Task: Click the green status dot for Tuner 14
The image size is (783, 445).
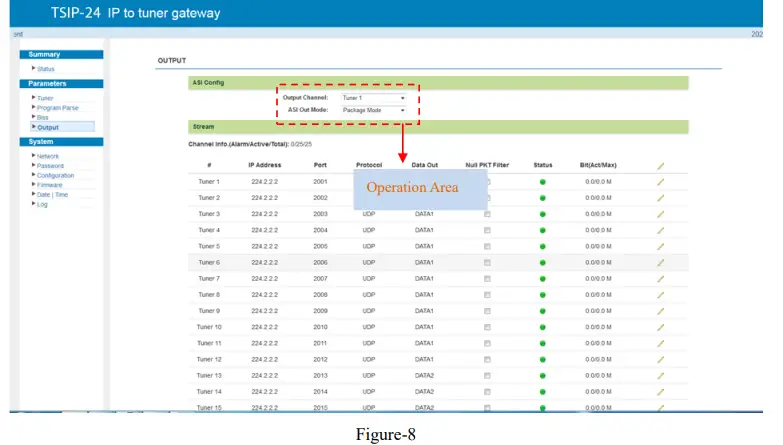Action: [x=543, y=392]
